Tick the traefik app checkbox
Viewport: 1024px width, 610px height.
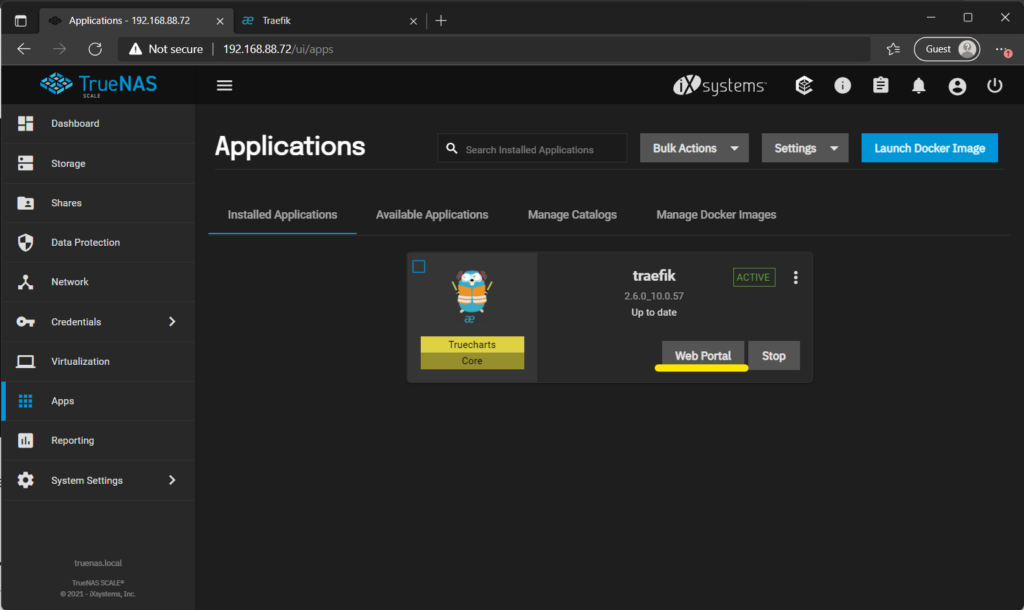click(x=419, y=266)
